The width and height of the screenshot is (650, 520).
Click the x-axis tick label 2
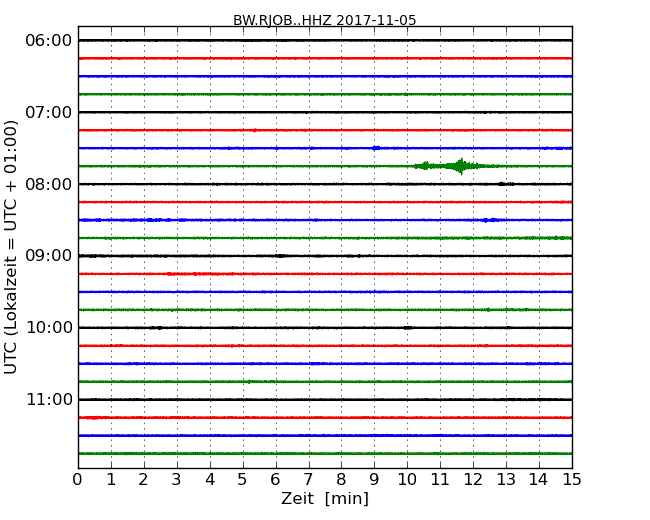[x=143, y=480]
